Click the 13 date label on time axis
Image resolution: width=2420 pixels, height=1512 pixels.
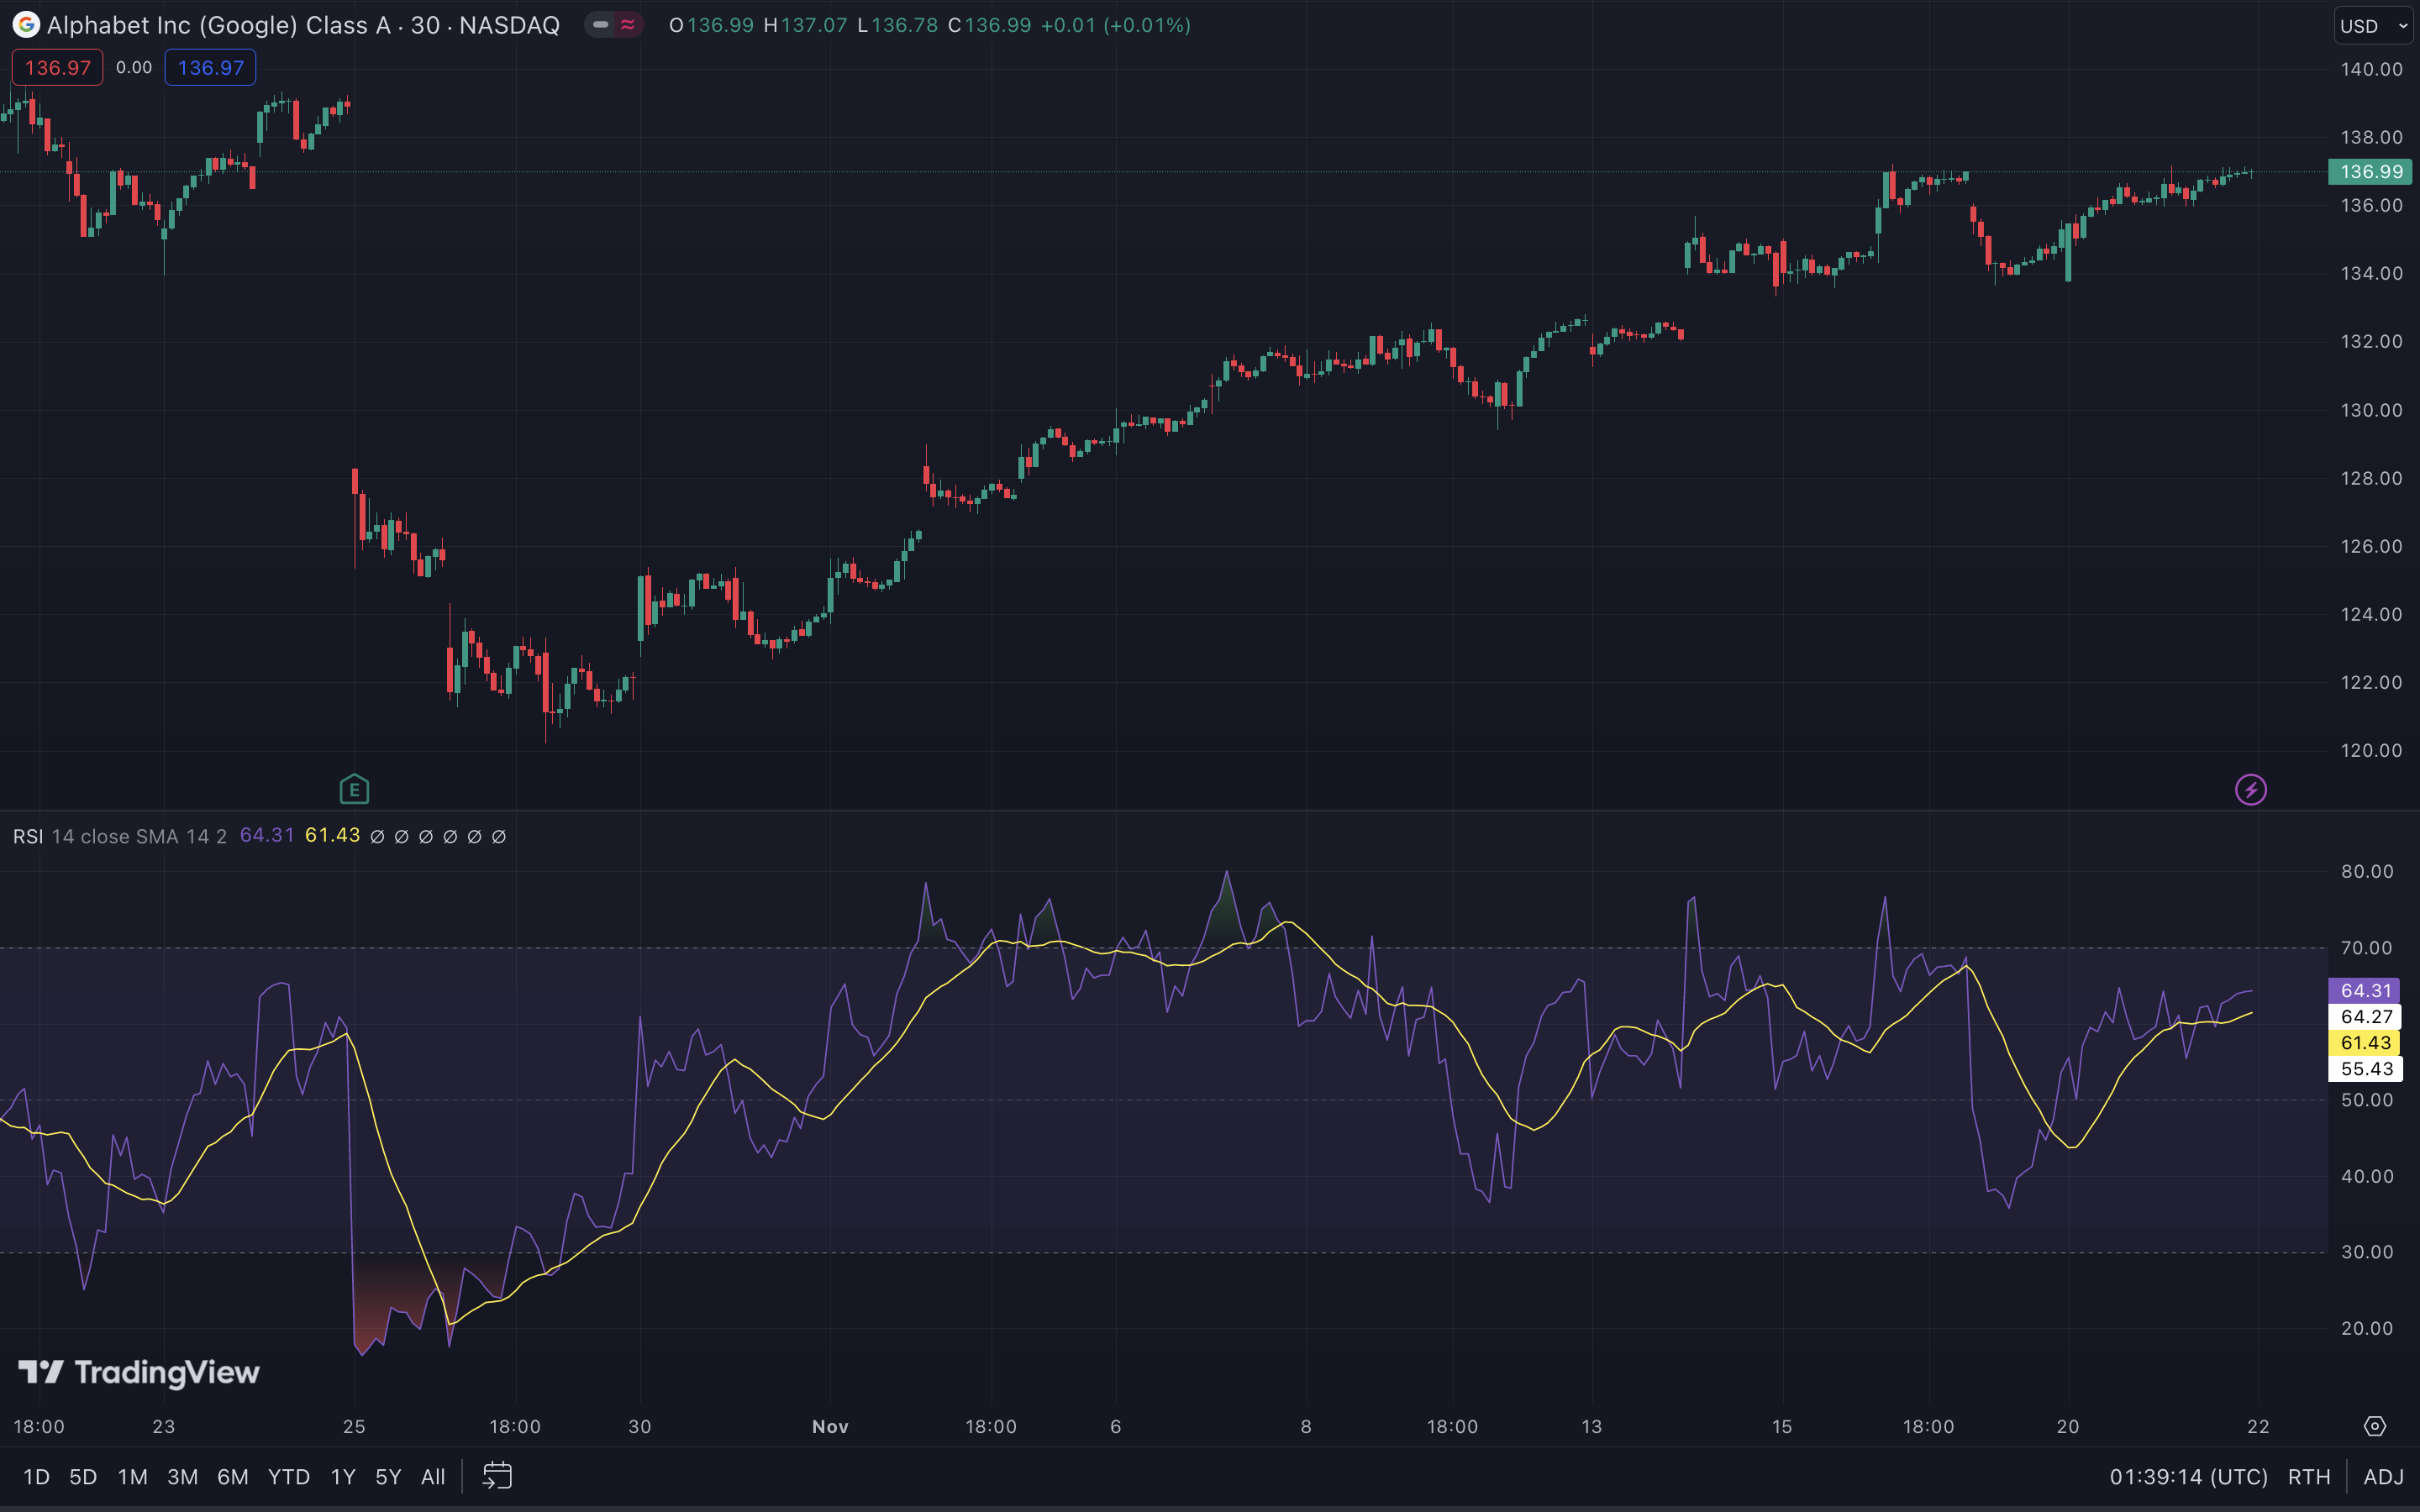click(x=1591, y=1427)
